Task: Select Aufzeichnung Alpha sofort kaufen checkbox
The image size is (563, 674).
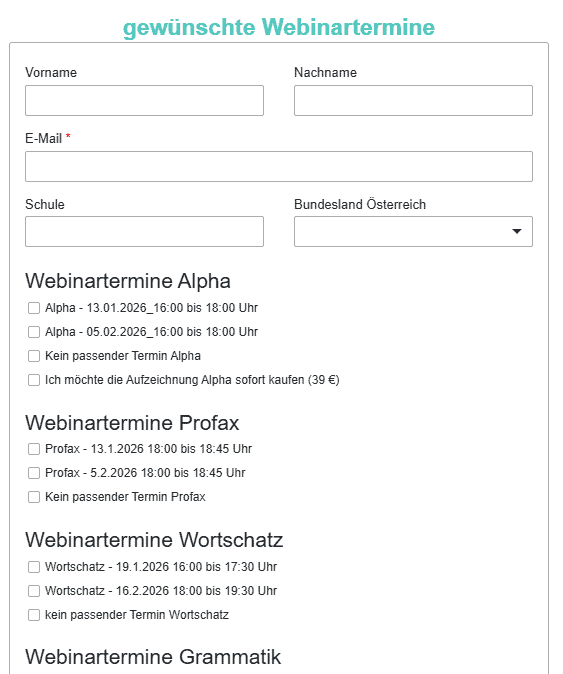Action: (x=34, y=380)
